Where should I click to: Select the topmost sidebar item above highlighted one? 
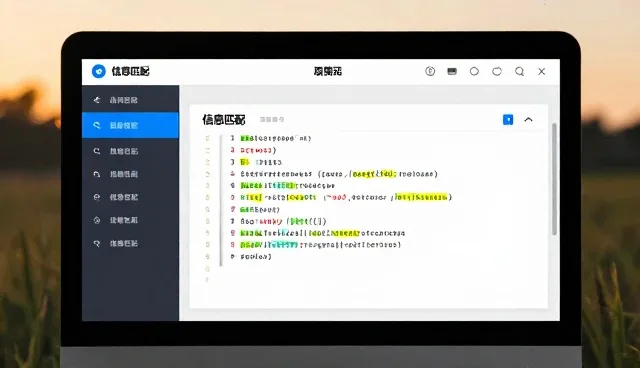pyautogui.click(x=130, y=100)
